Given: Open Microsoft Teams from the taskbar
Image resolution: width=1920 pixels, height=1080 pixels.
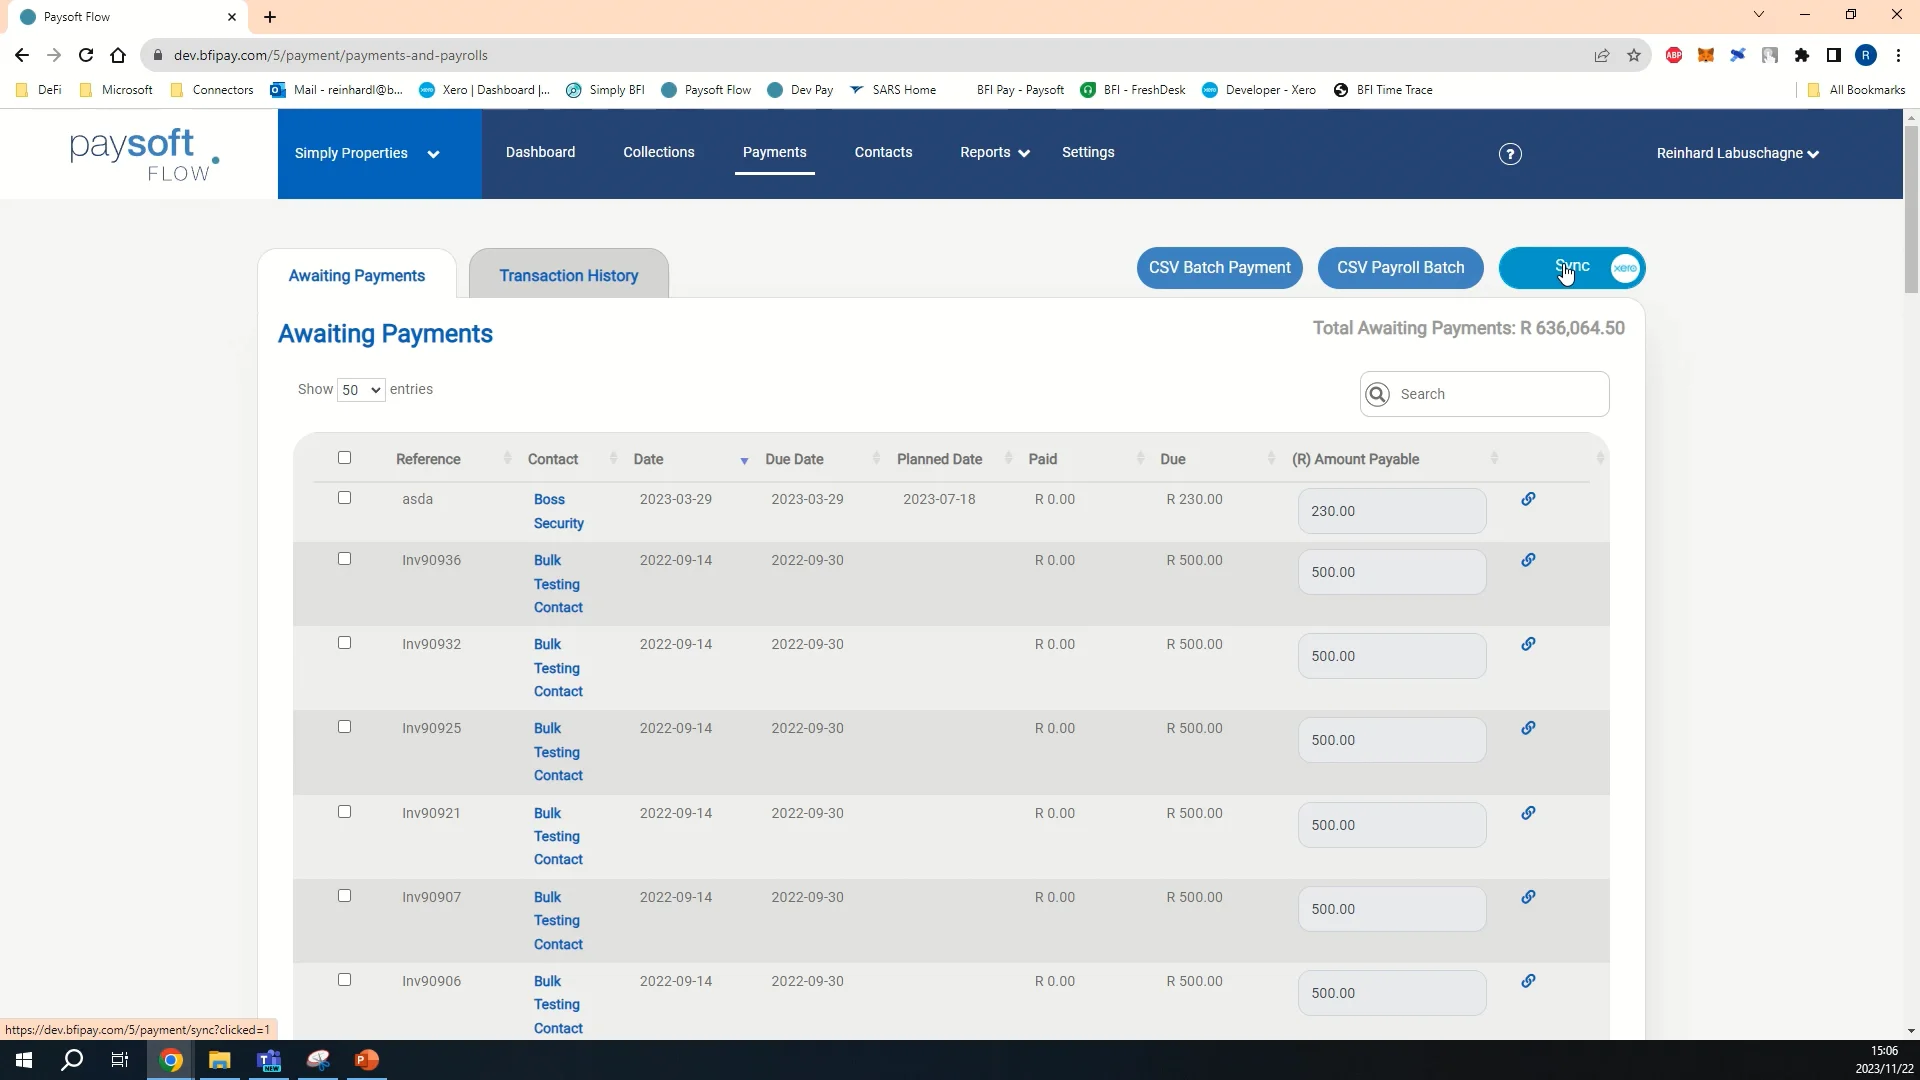Looking at the screenshot, I should click(269, 1060).
